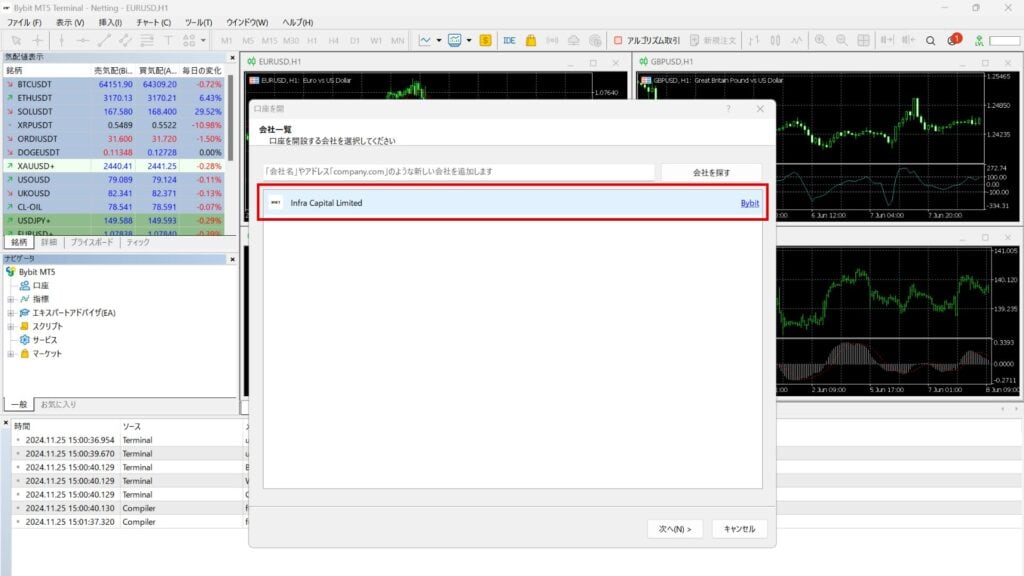Image resolution: width=1024 pixels, height=576 pixels.
Task: Select the equidistant channel tool
Action: (125, 40)
